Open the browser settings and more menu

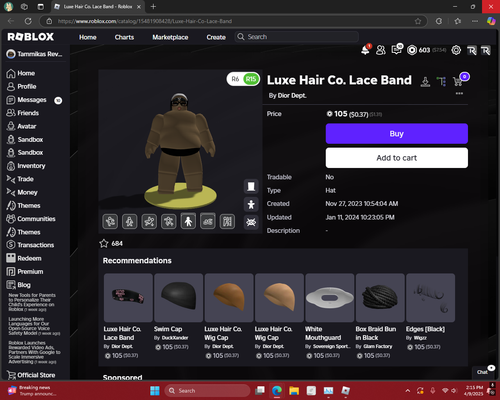(x=475, y=21)
